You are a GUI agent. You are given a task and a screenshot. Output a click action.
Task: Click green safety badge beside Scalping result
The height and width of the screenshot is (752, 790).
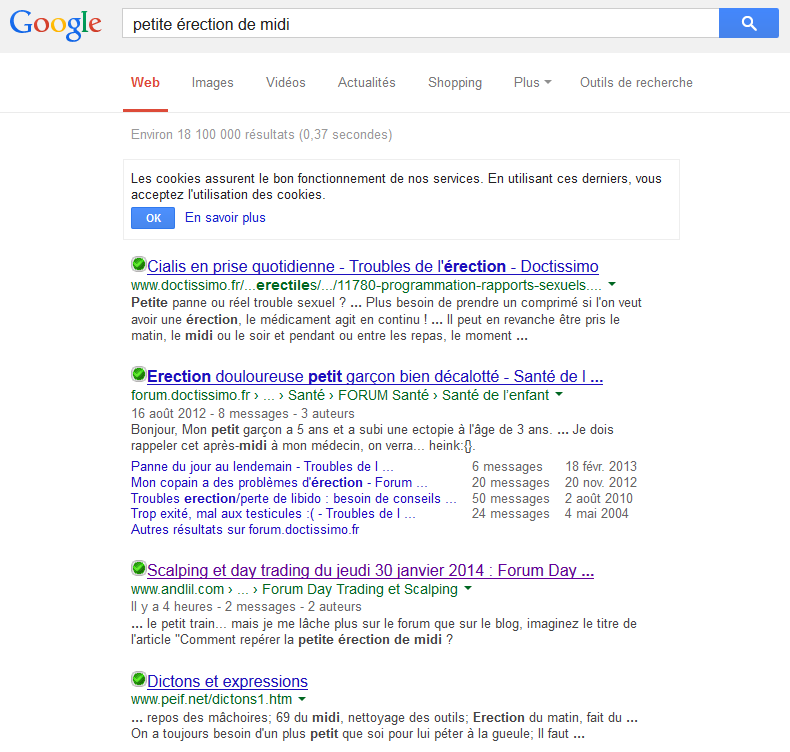coord(139,568)
